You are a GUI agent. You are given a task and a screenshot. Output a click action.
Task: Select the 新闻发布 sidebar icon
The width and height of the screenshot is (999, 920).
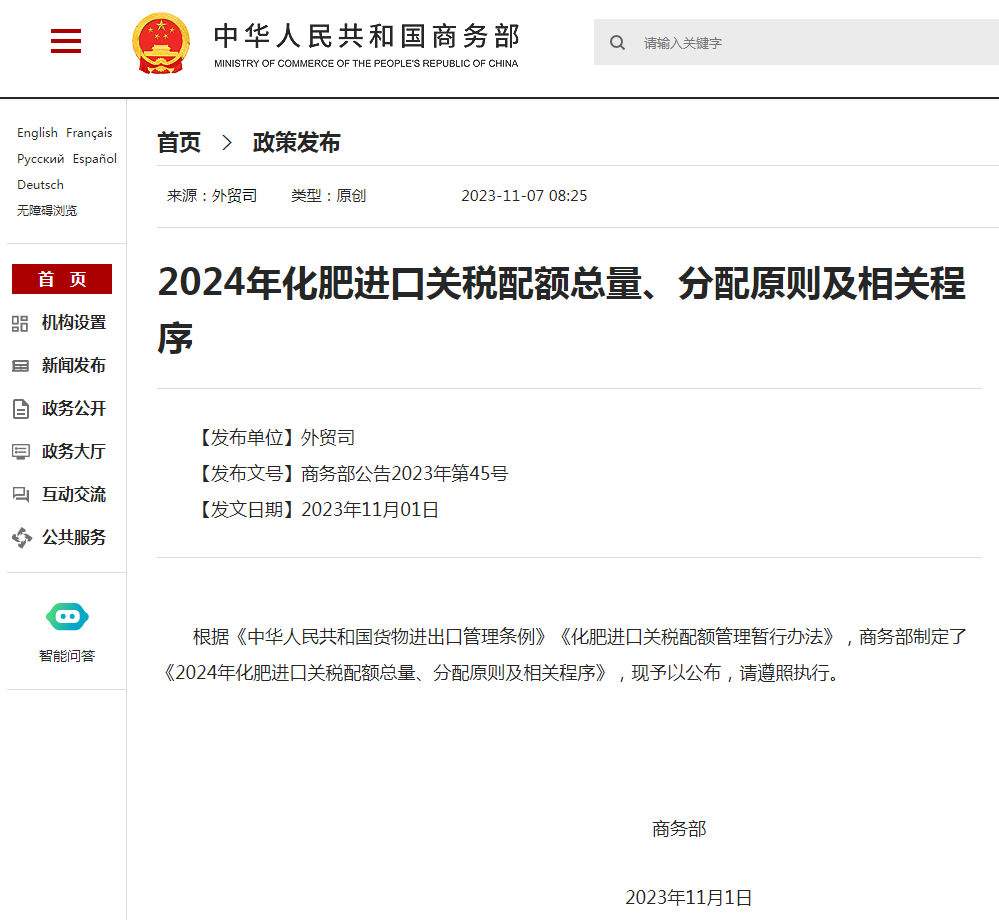[x=21, y=365]
